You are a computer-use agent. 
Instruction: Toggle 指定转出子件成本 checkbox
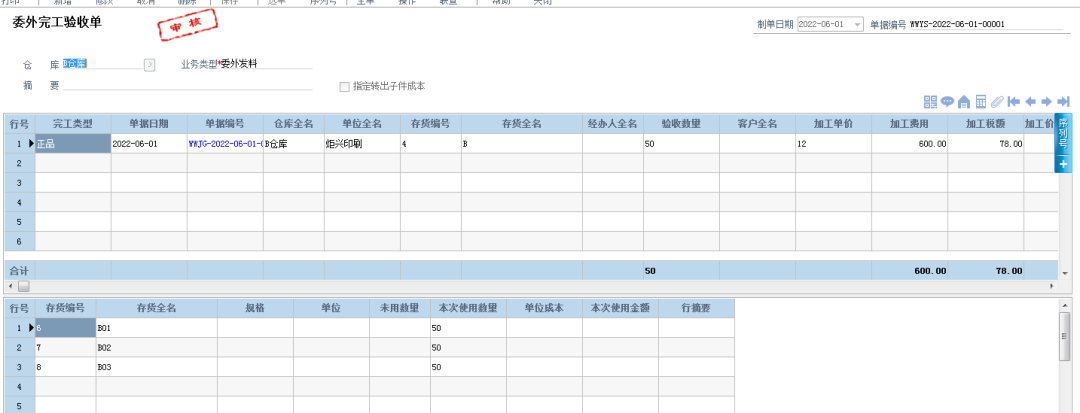point(345,86)
